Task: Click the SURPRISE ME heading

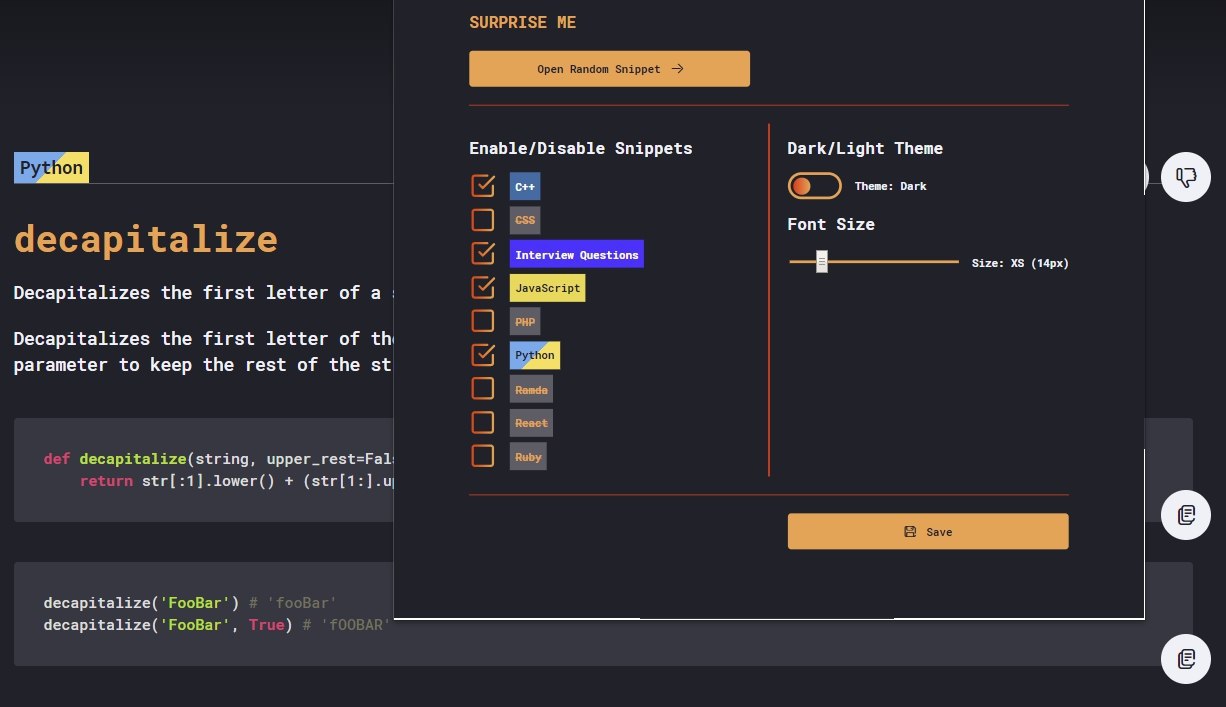Action: point(522,22)
